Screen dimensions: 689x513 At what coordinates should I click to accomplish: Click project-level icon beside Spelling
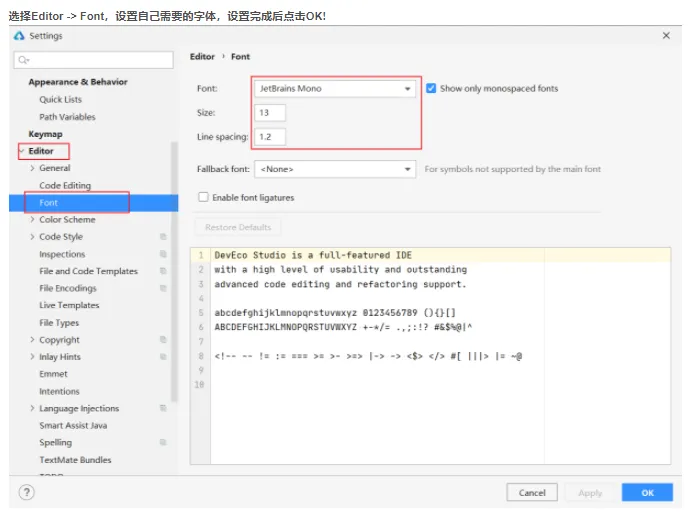click(x=163, y=442)
